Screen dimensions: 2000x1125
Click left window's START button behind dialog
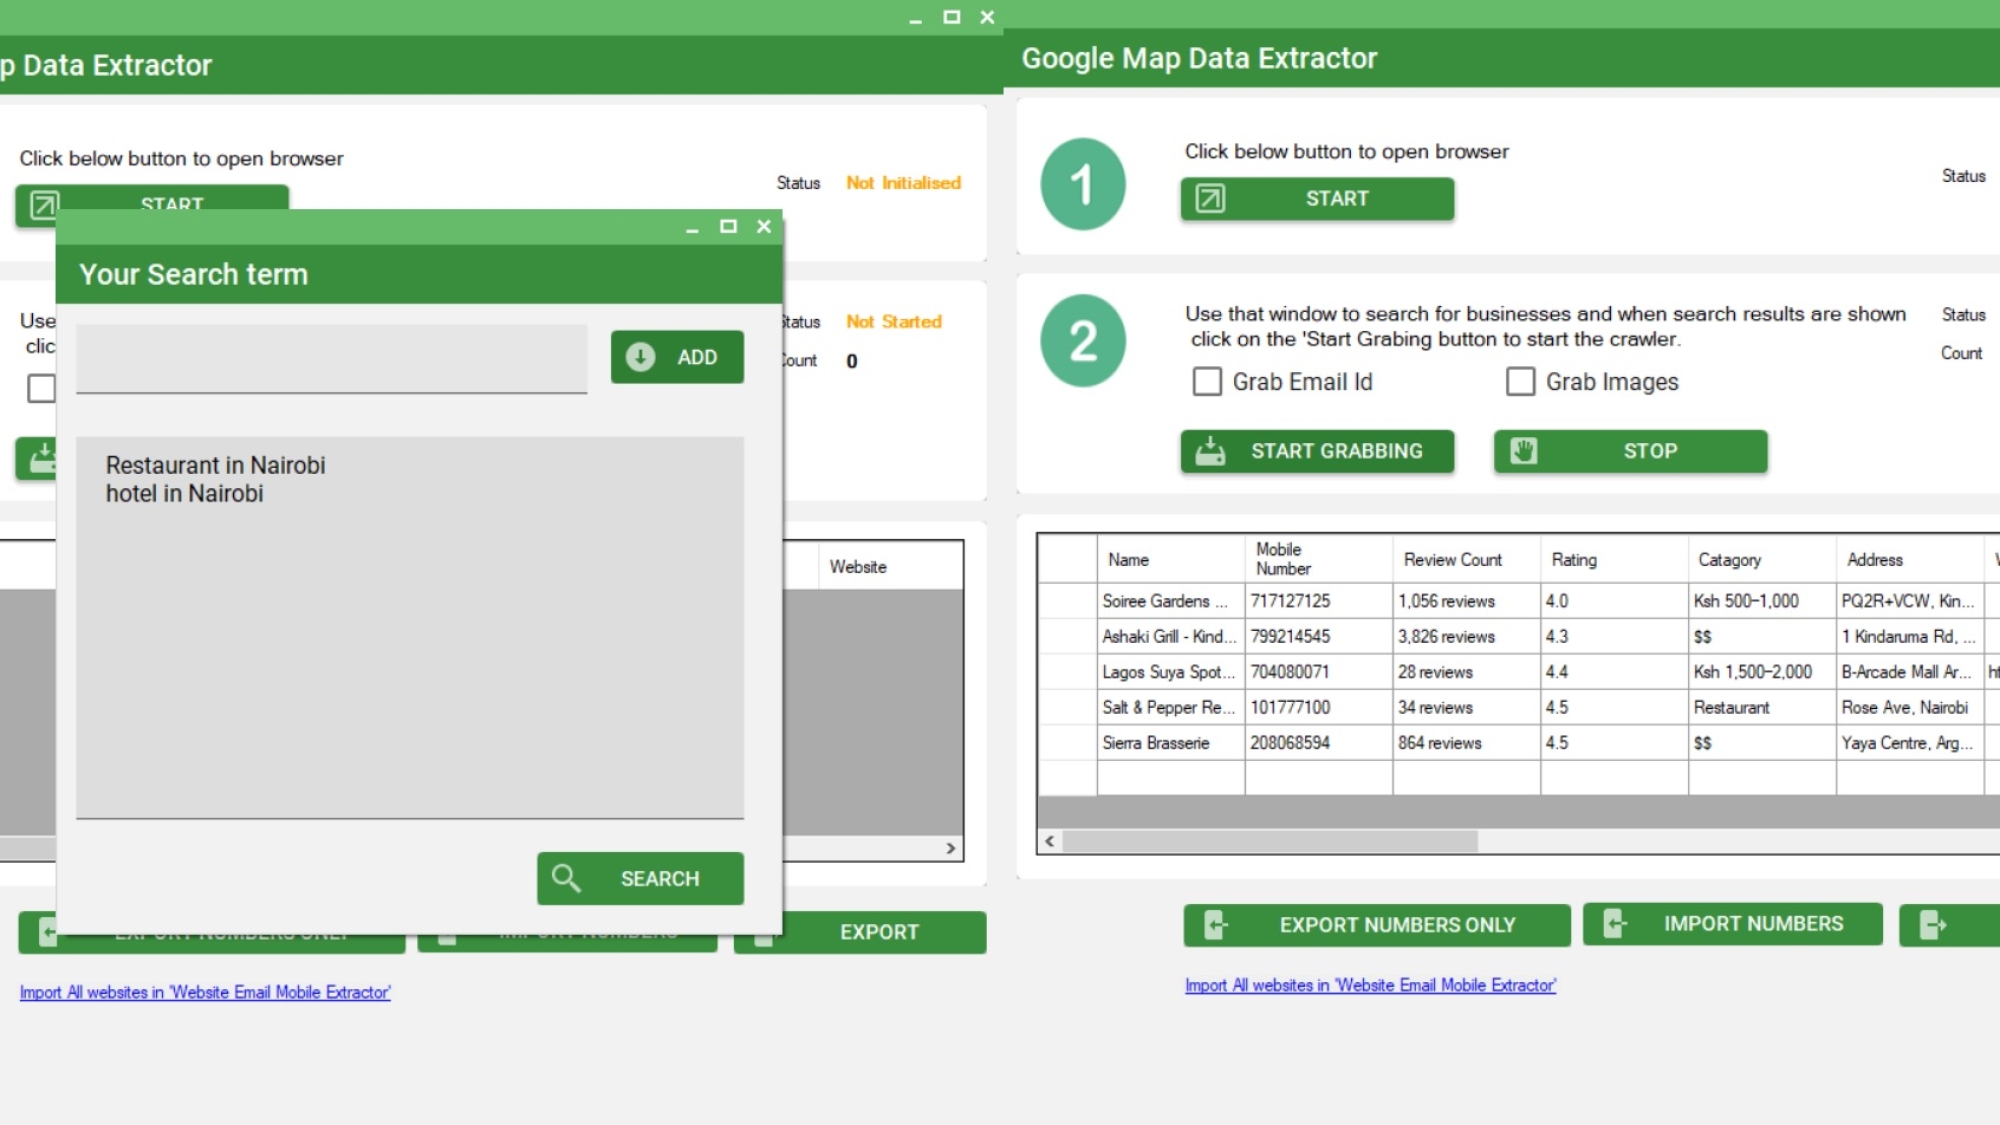pyautogui.click(x=172, y=197)
